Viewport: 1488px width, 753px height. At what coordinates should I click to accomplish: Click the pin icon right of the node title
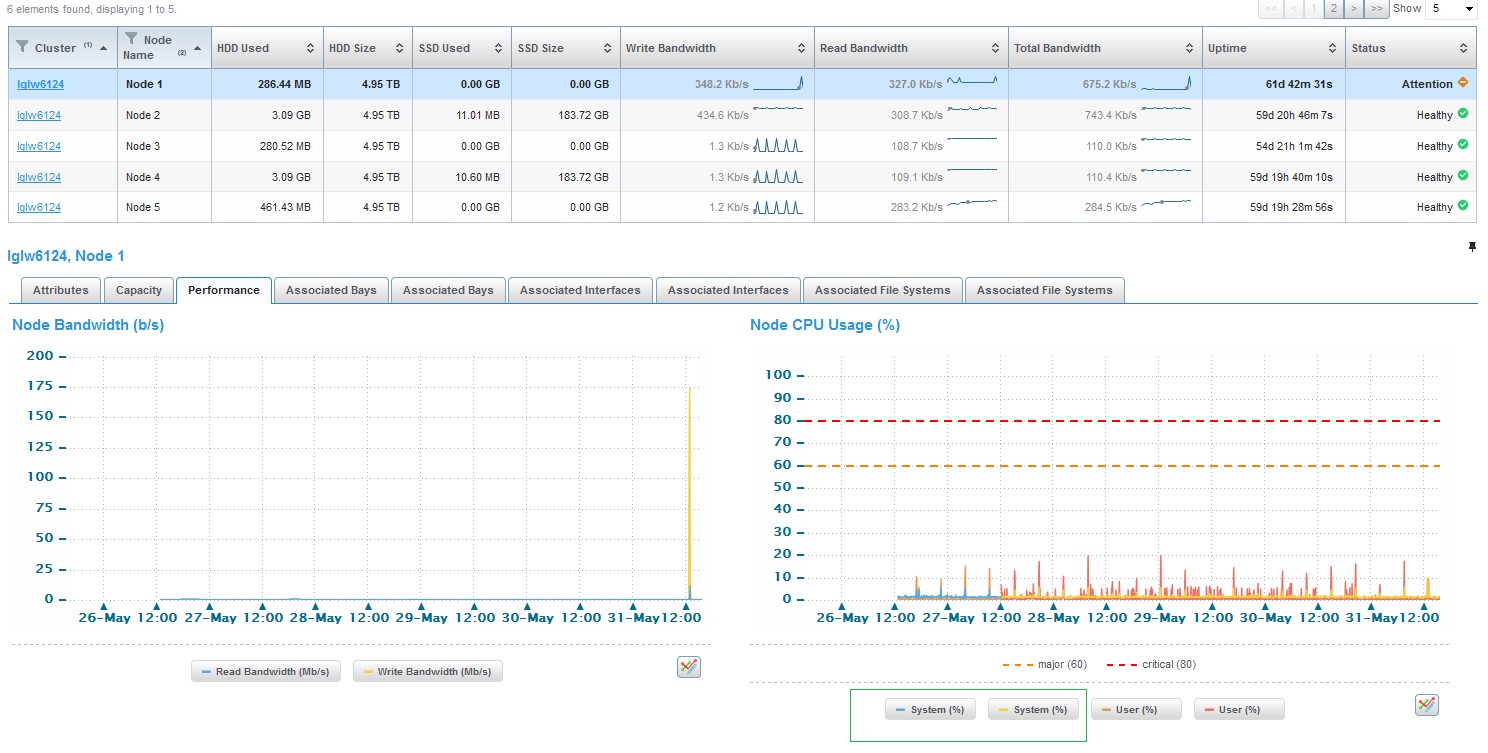tap(1472, 247)
